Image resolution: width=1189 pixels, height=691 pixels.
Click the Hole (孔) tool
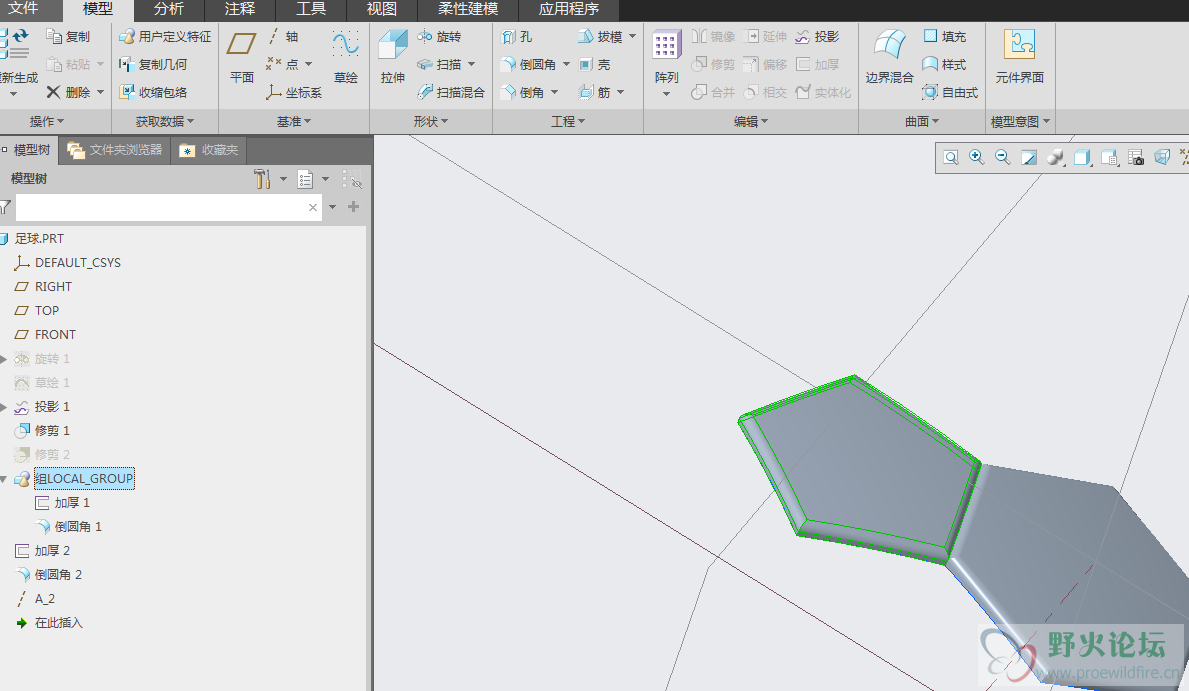click(x=517, y=36)
